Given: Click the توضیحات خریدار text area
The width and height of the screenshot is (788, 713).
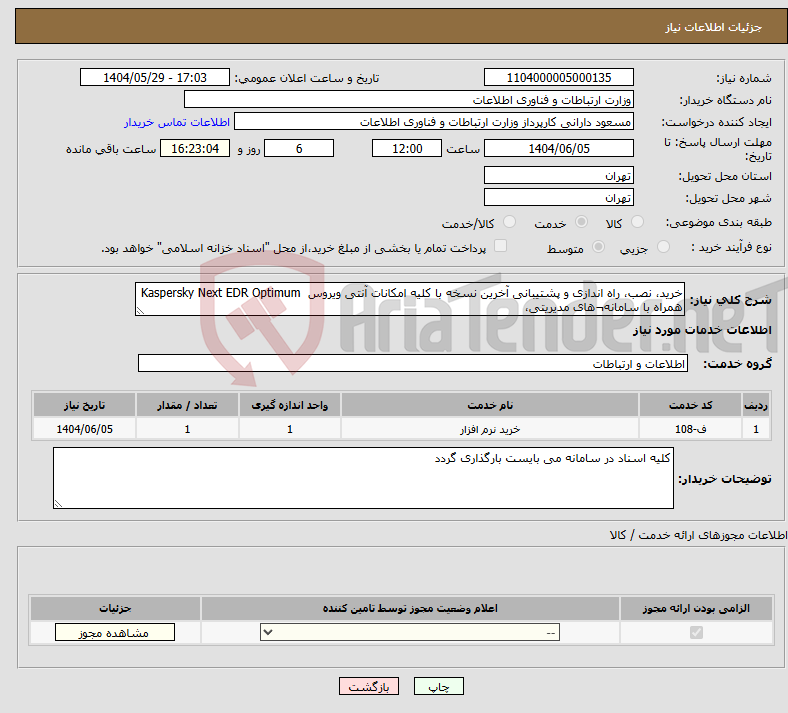Looking at the screenshot, I should click(363, 478).
